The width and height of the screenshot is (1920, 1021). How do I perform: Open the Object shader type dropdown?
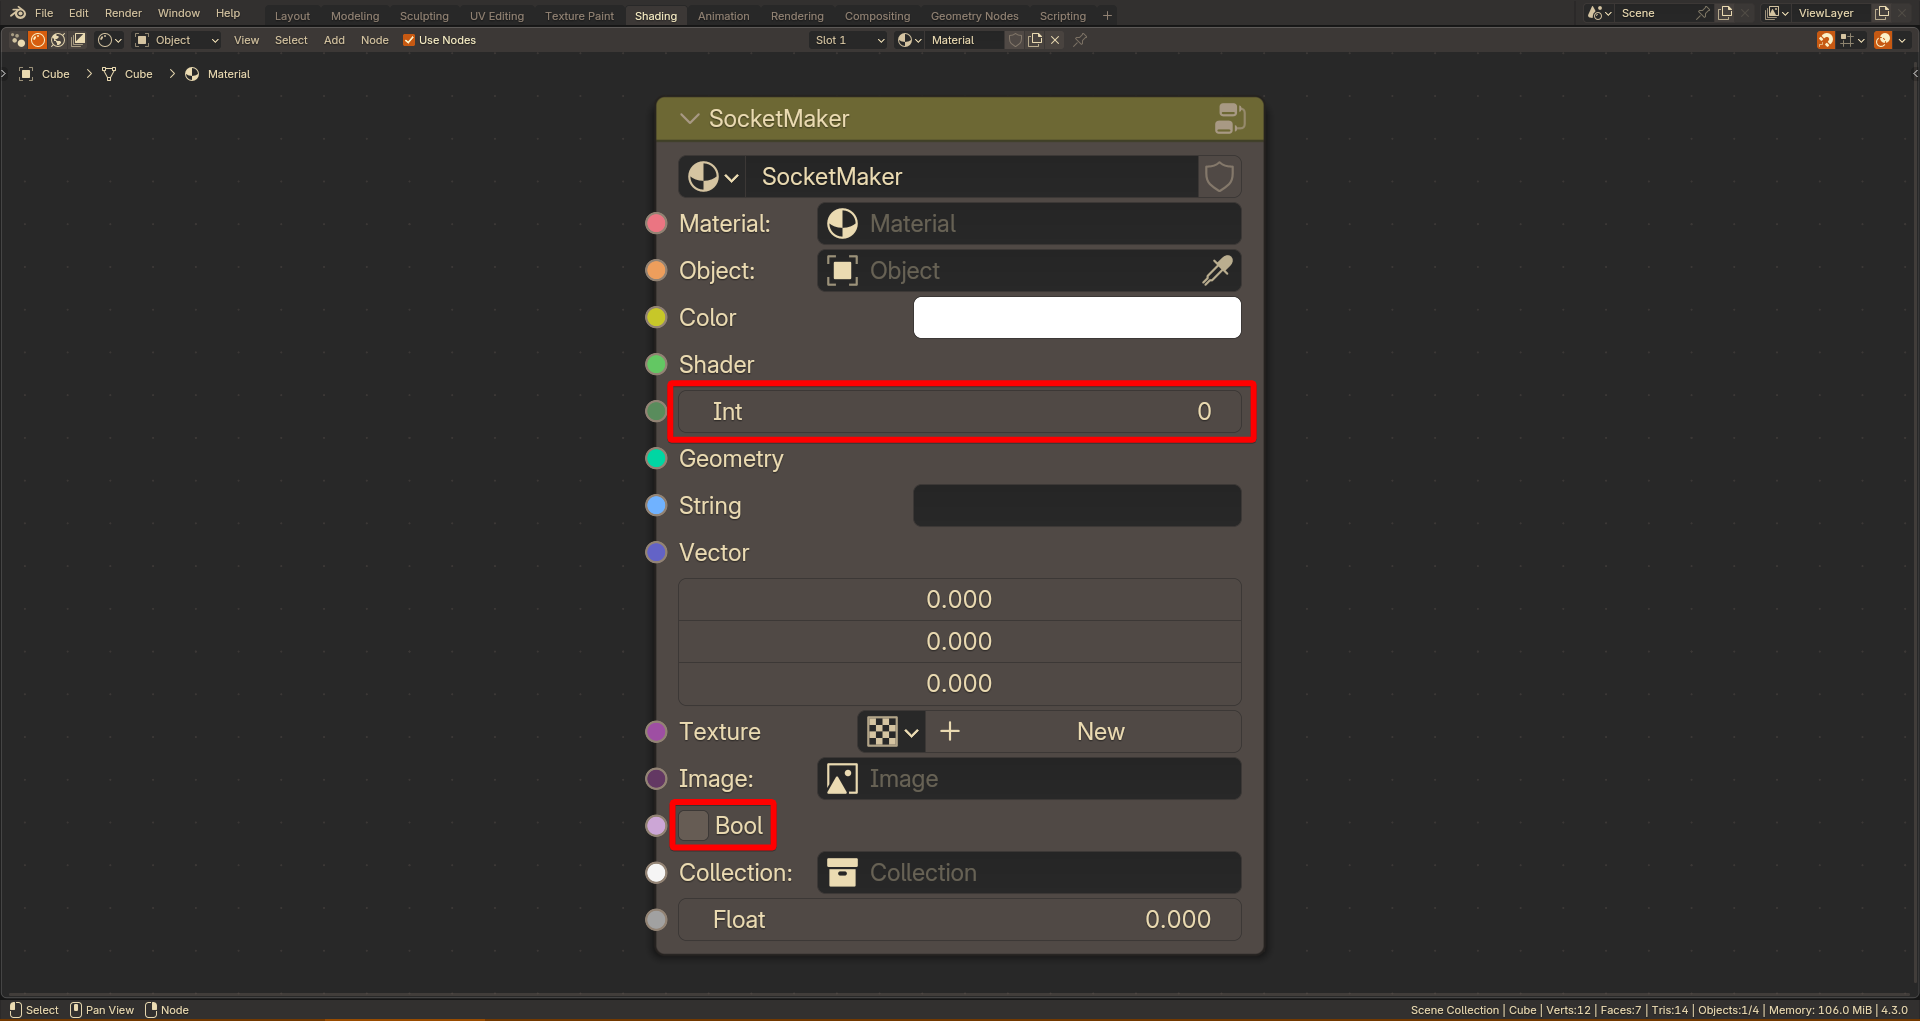(176, 40)
